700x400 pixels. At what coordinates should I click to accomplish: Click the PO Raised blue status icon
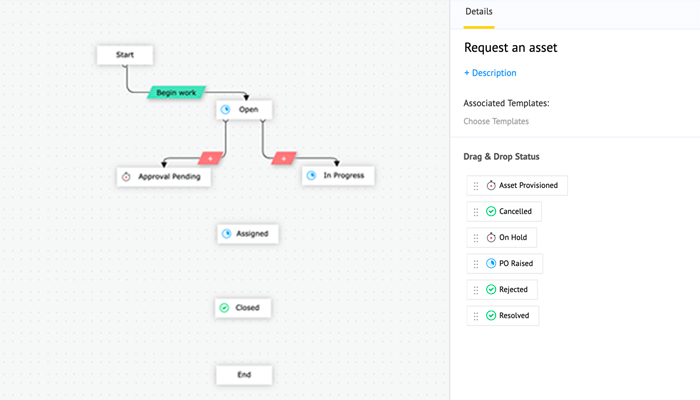[491, 264]
